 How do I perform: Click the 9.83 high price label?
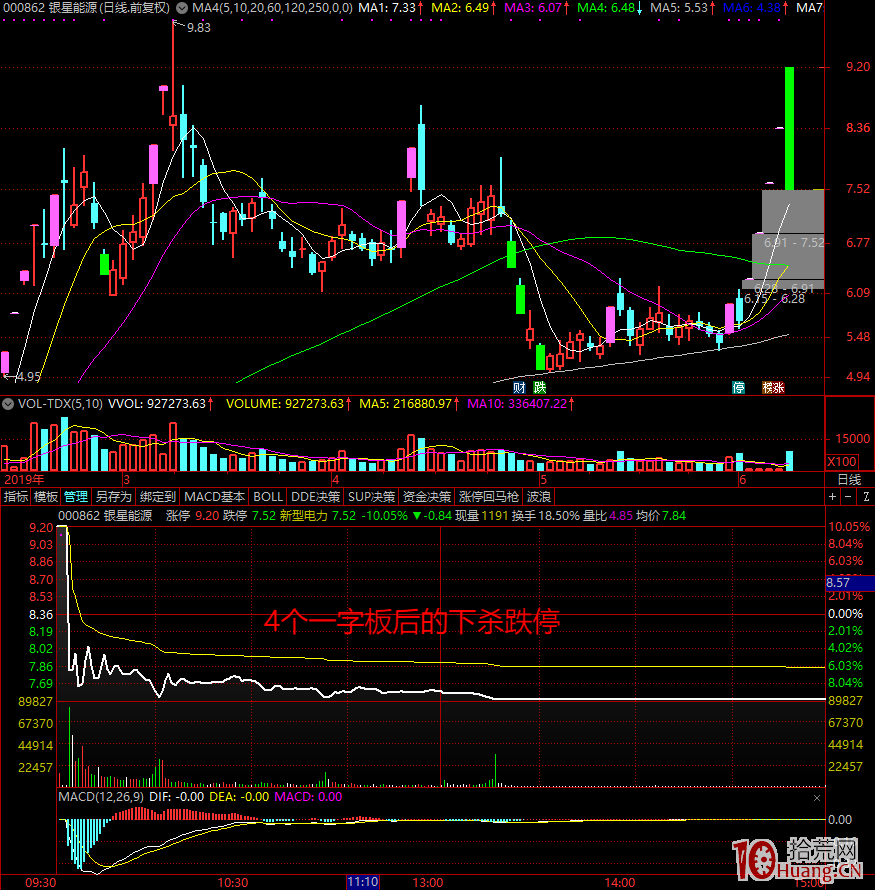coord(199,28)
